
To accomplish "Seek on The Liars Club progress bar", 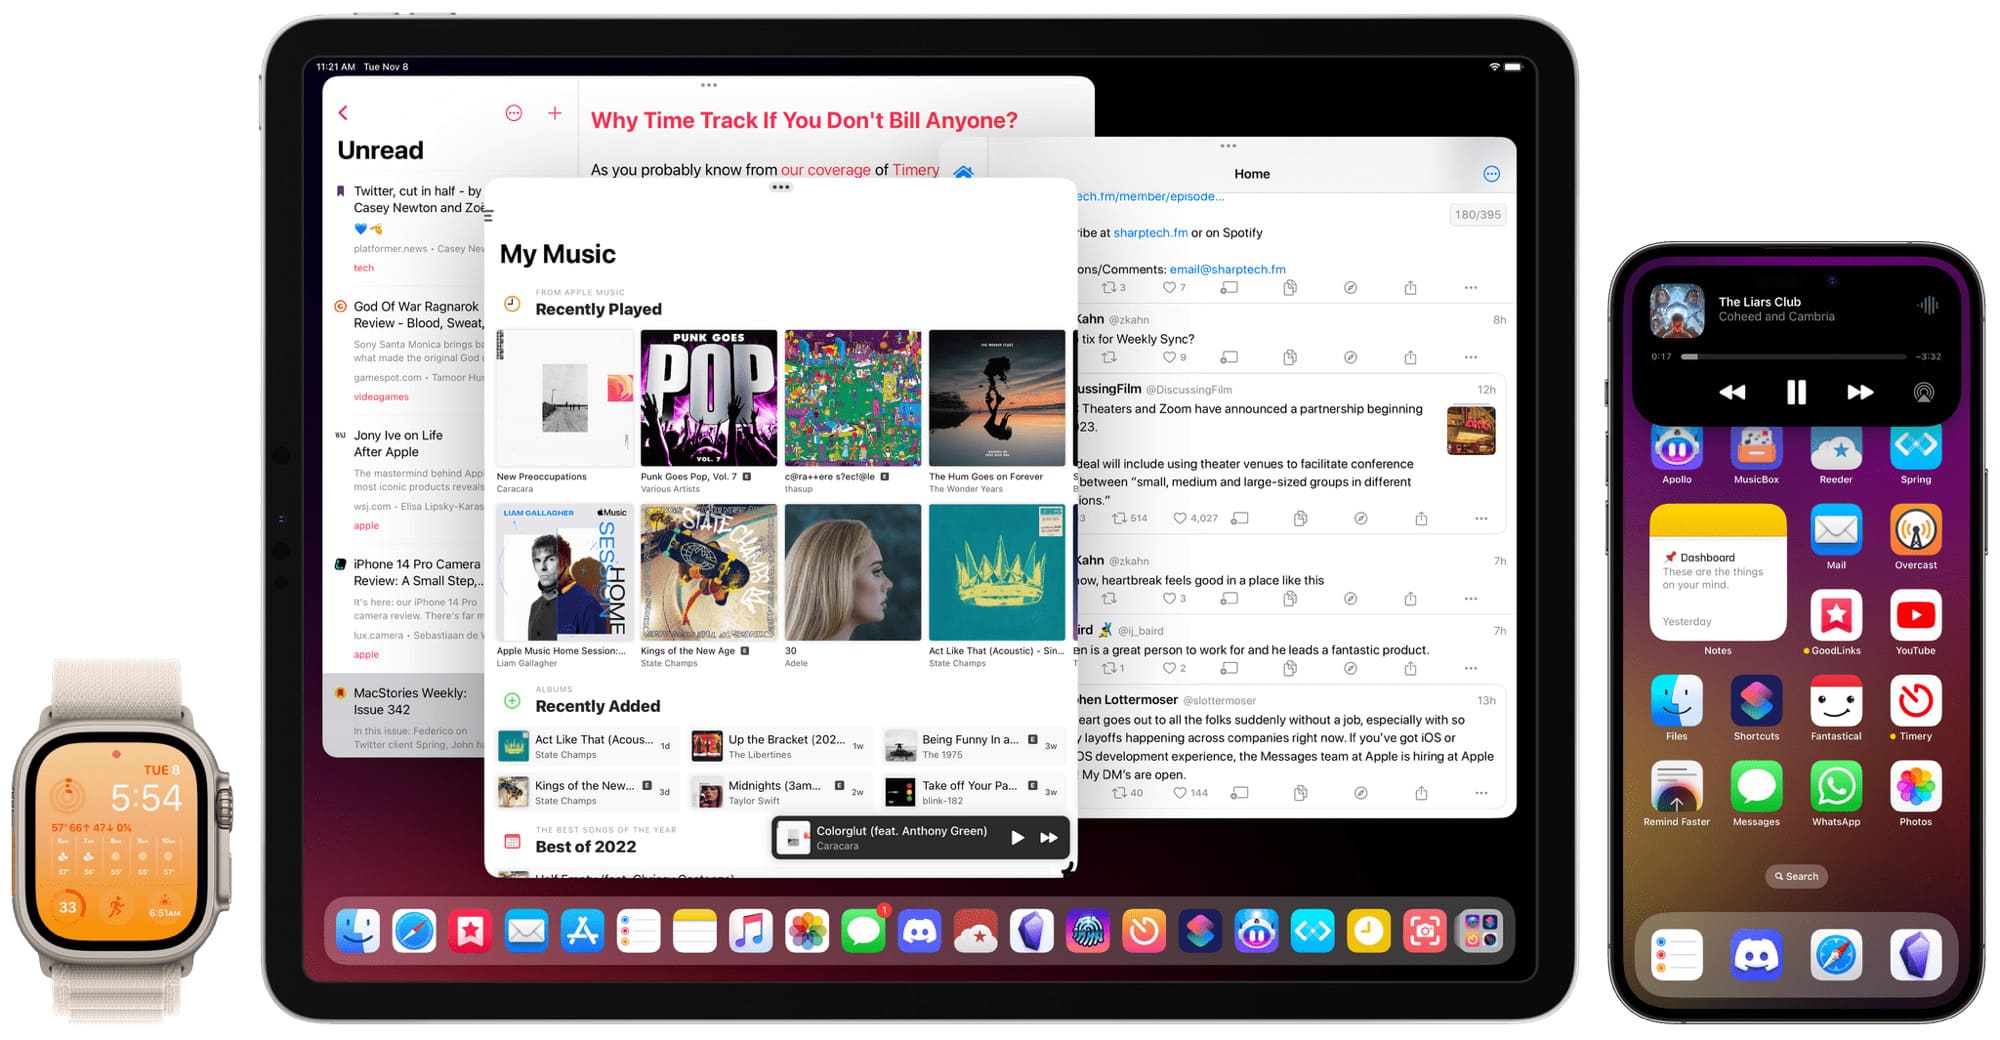I will (x=1793, y=356).
